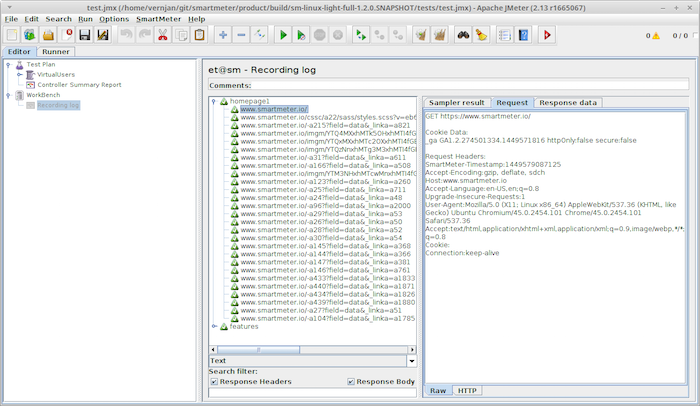
Task: Open the Run menu
Action: tap(85, 19)
